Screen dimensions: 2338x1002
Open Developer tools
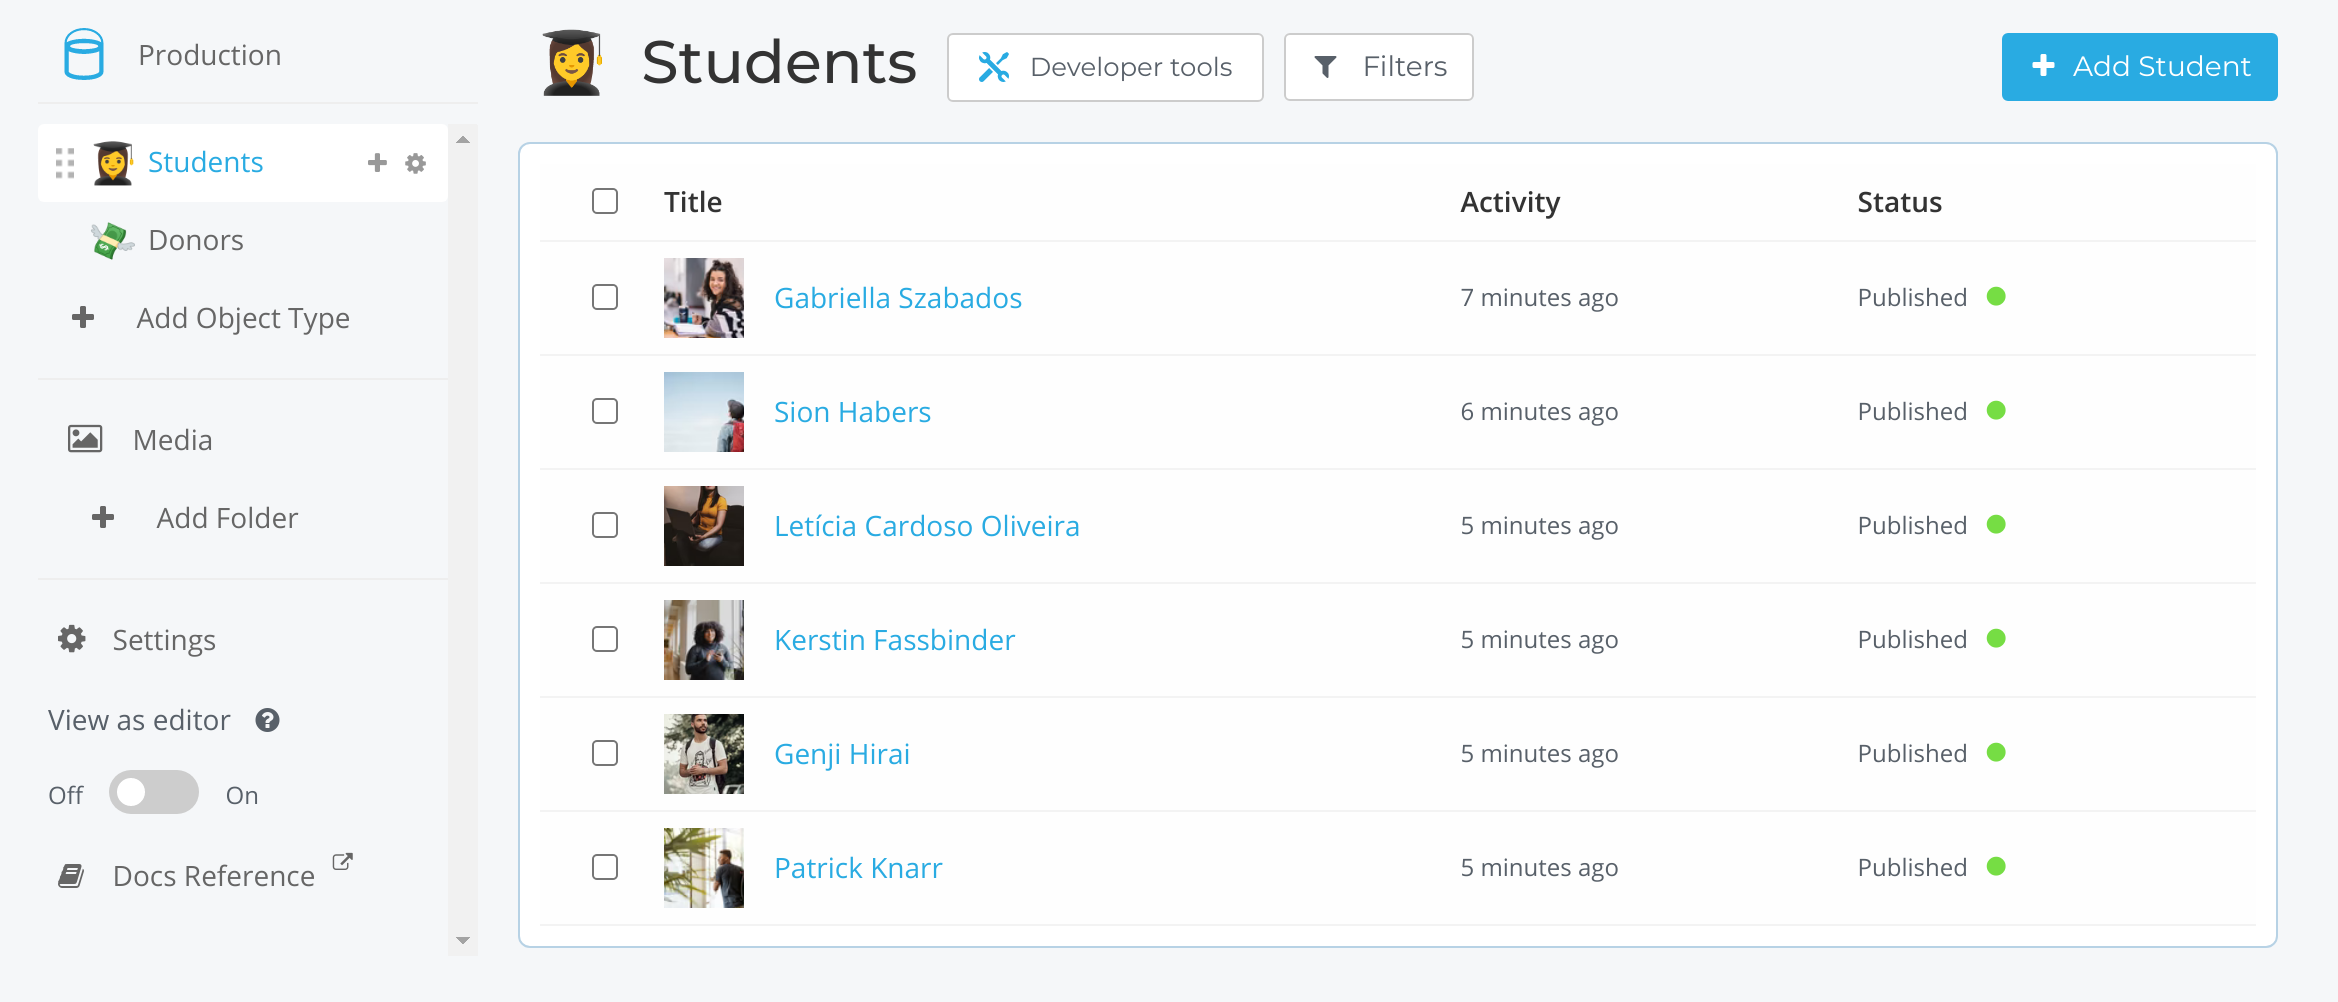click(x=1105, y=67)
